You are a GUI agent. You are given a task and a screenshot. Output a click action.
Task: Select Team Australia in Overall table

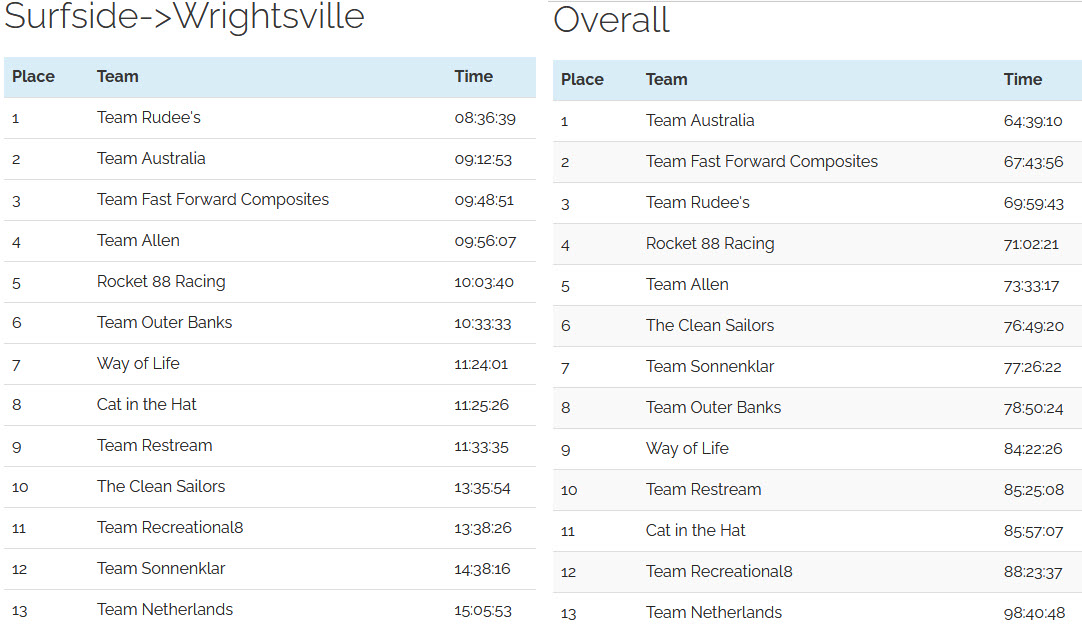[x=700, y=121]
